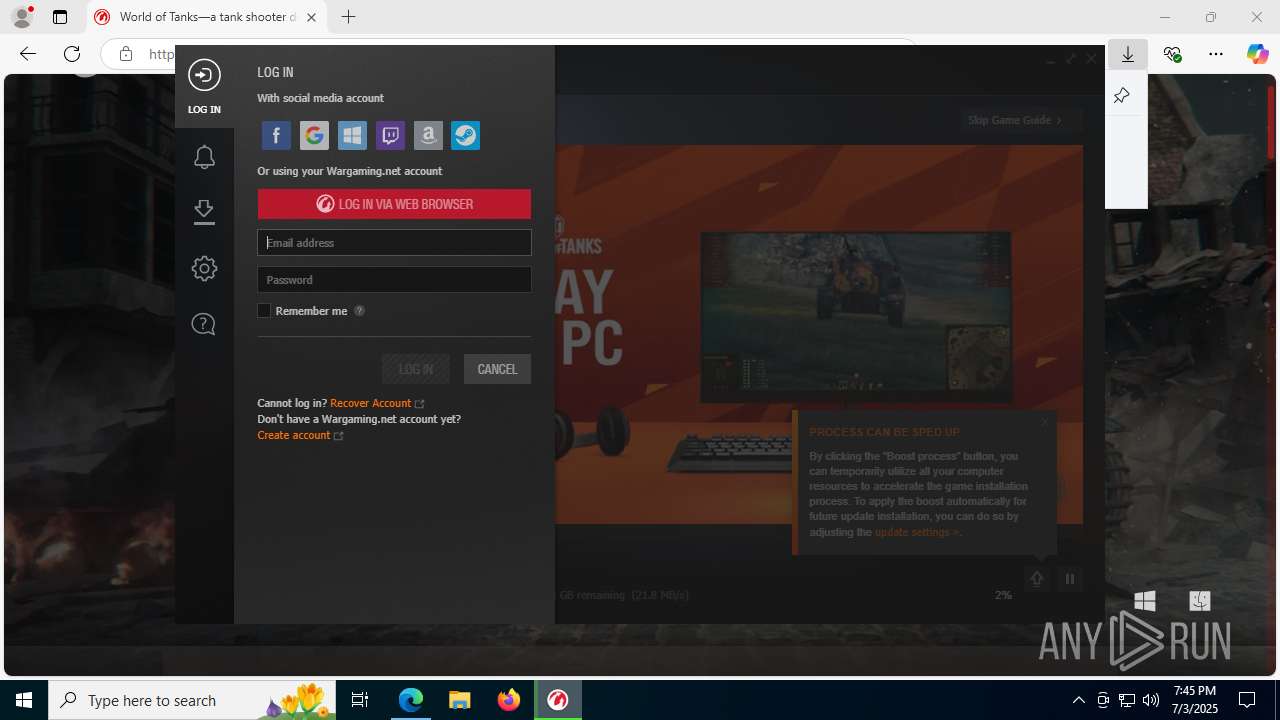Go back in Edge browser
This screenshot has height=720, width=1280.
(28, 54)
